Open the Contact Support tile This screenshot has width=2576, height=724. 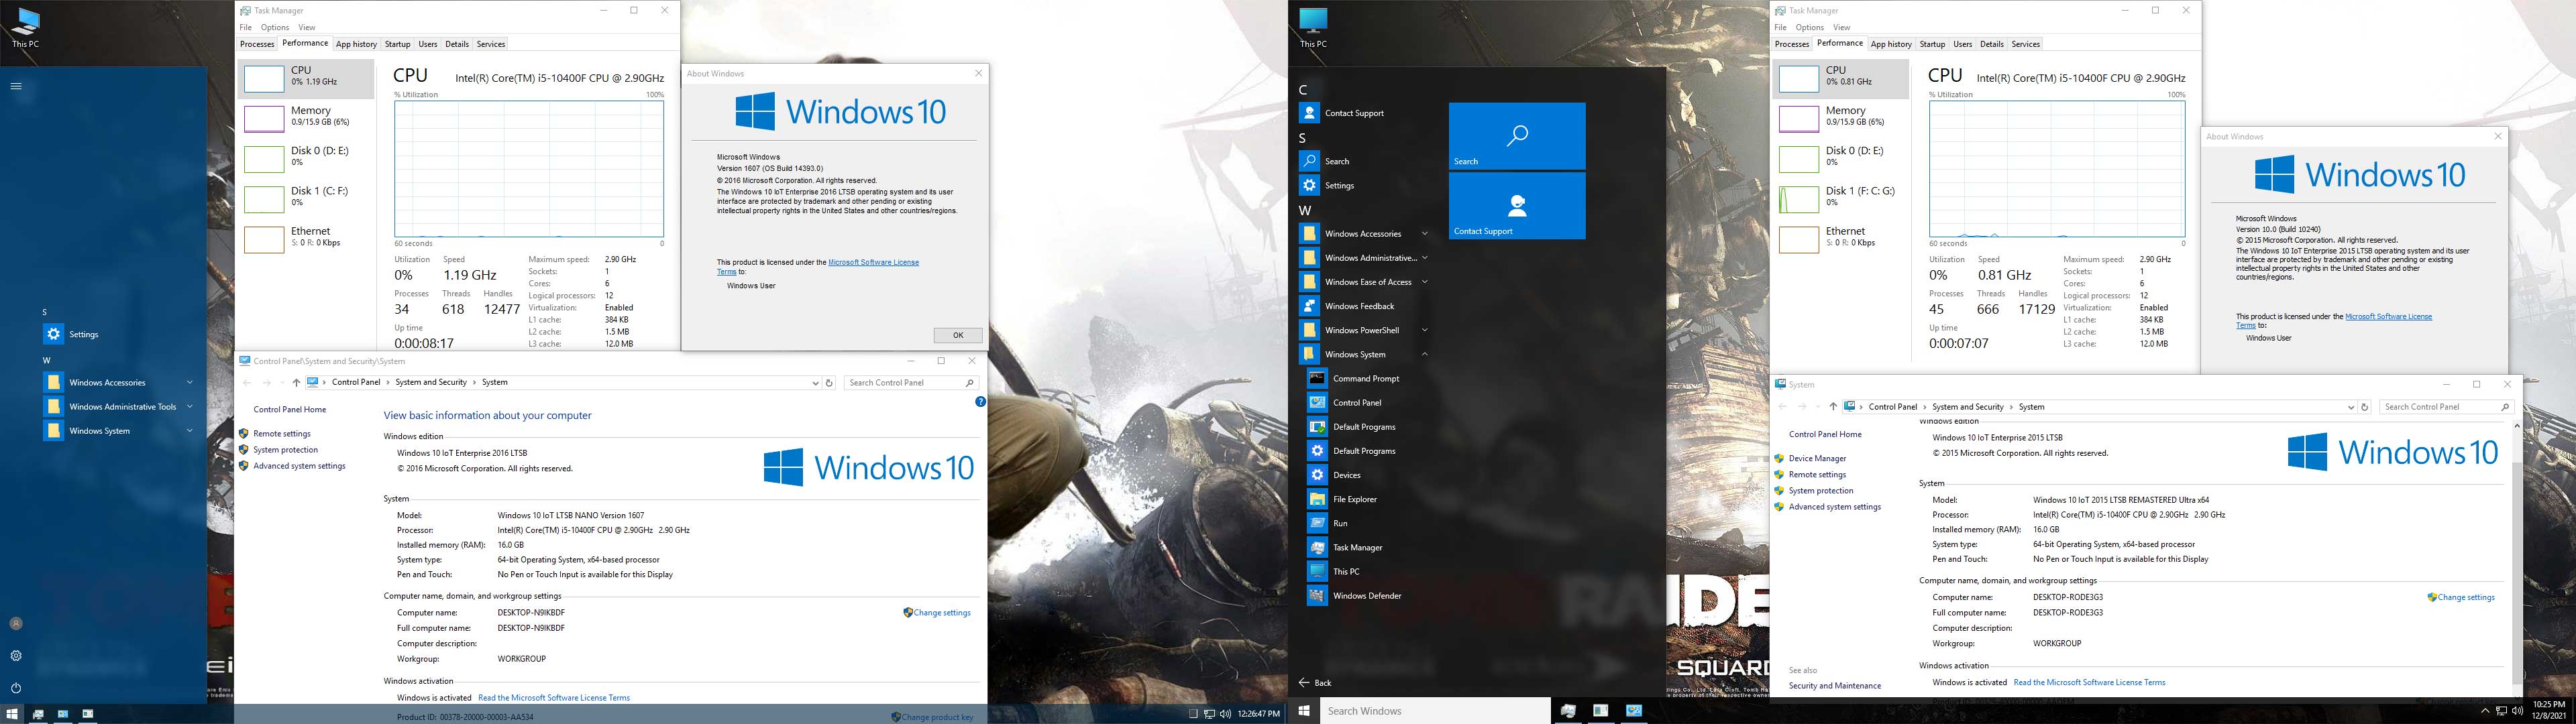tap(1516, 206)
